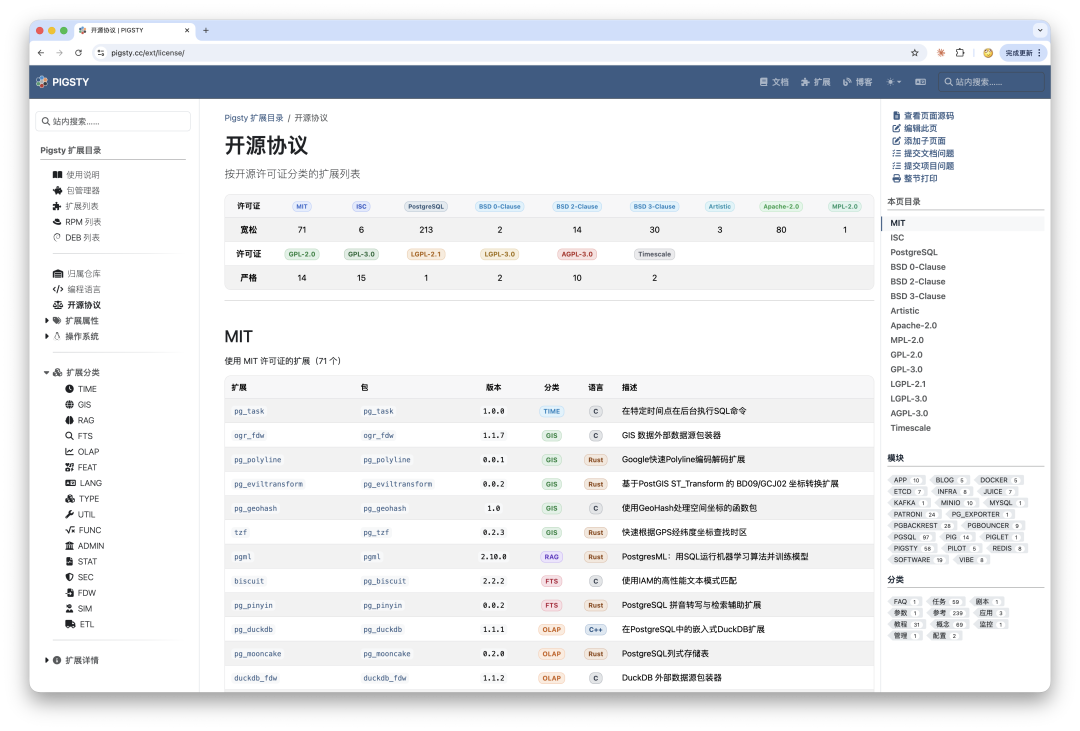Viewport: 1080px width, 731px height.
Task: Click the FAQ category tag
Action: tap(906, 601)
